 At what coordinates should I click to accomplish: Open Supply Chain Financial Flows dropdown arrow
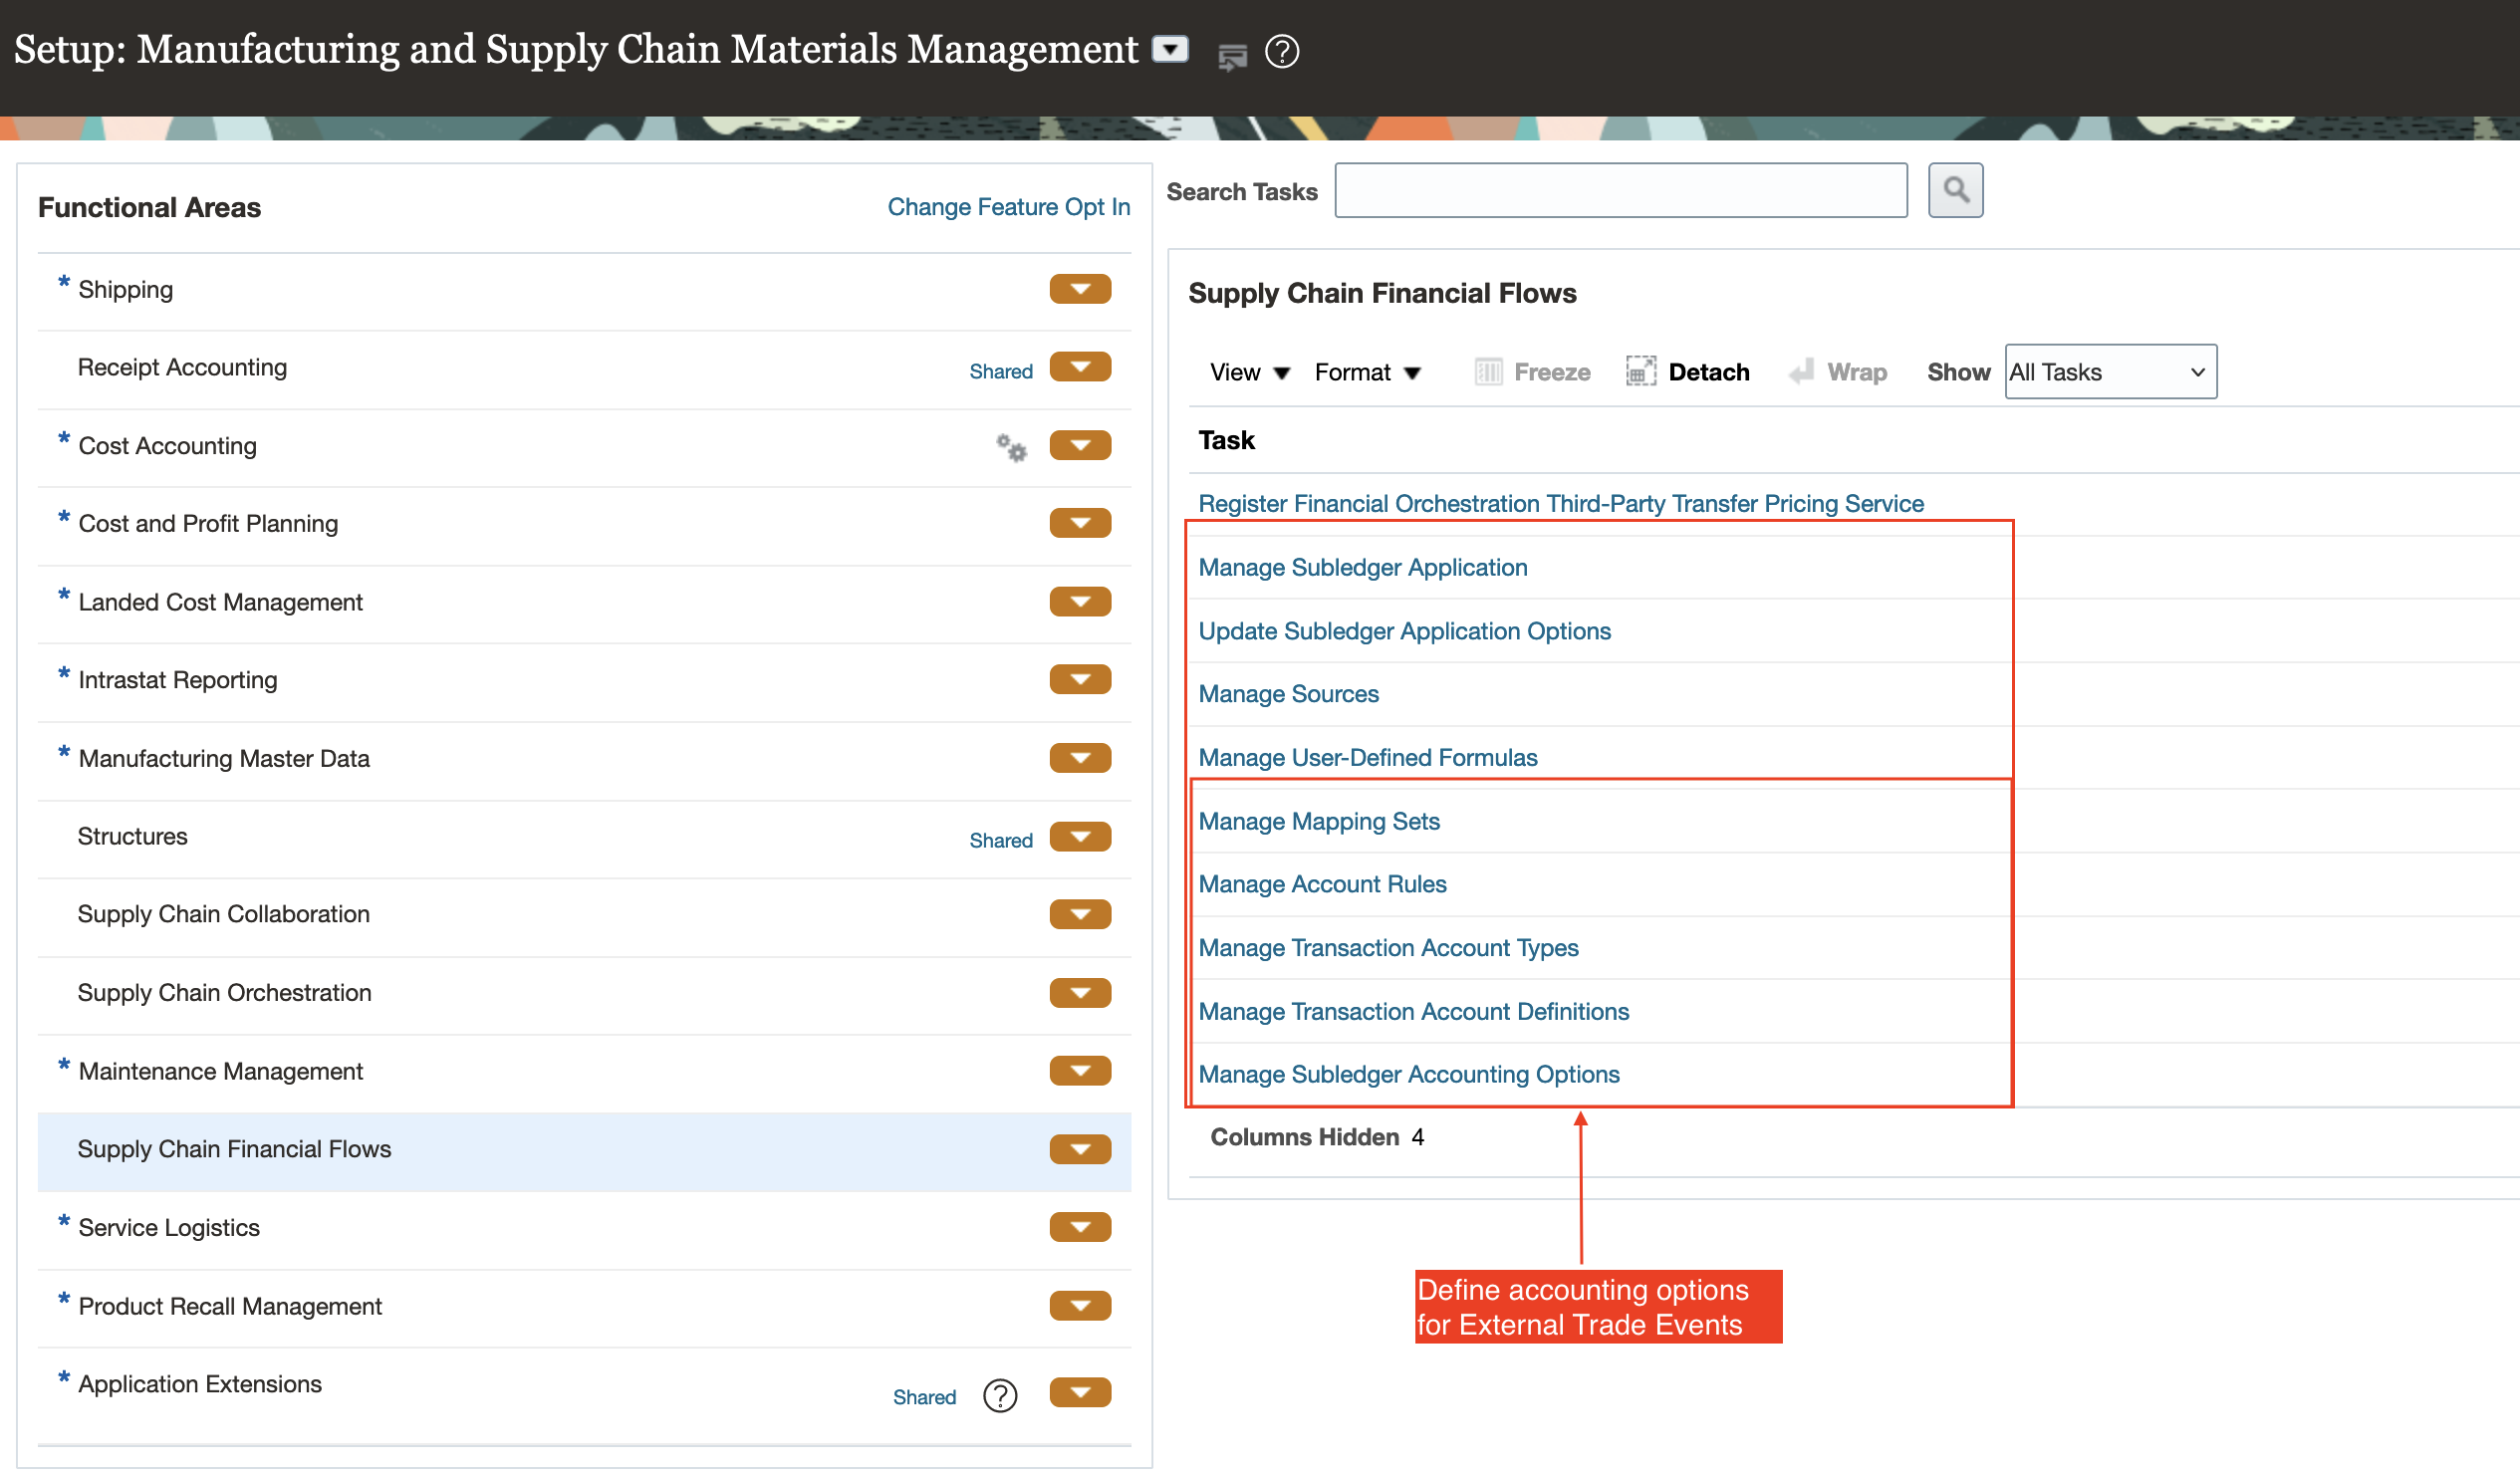tap(1080, 1149)
